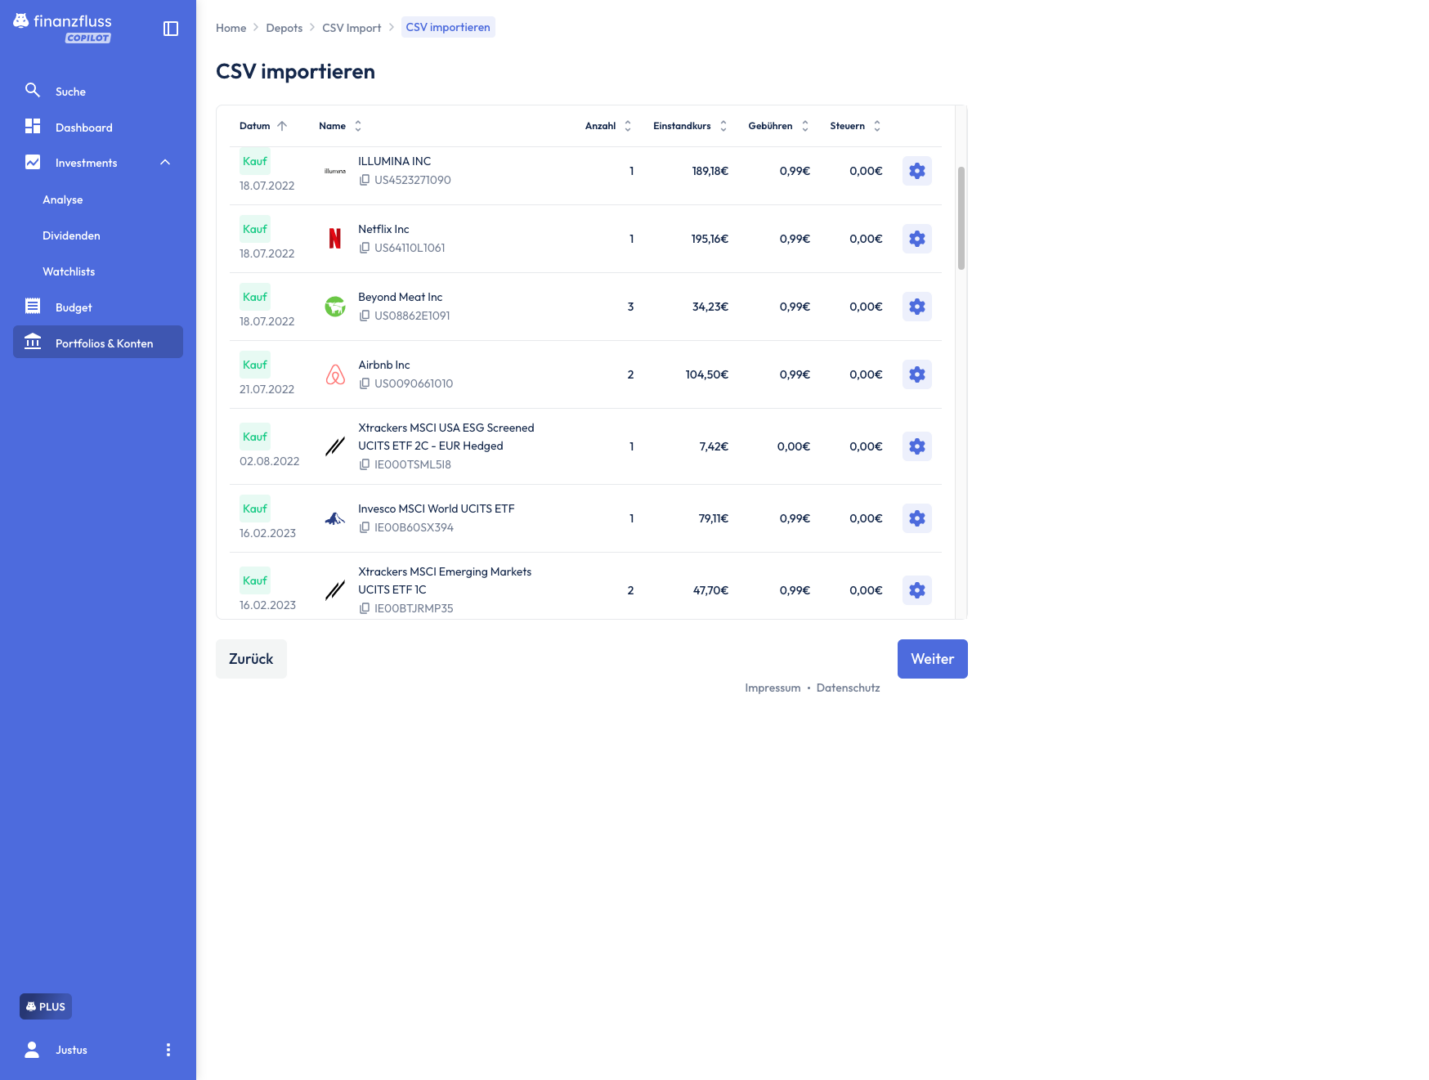Click the Investments chart icon
The image size is (1429, 1080).
(33, 162)
